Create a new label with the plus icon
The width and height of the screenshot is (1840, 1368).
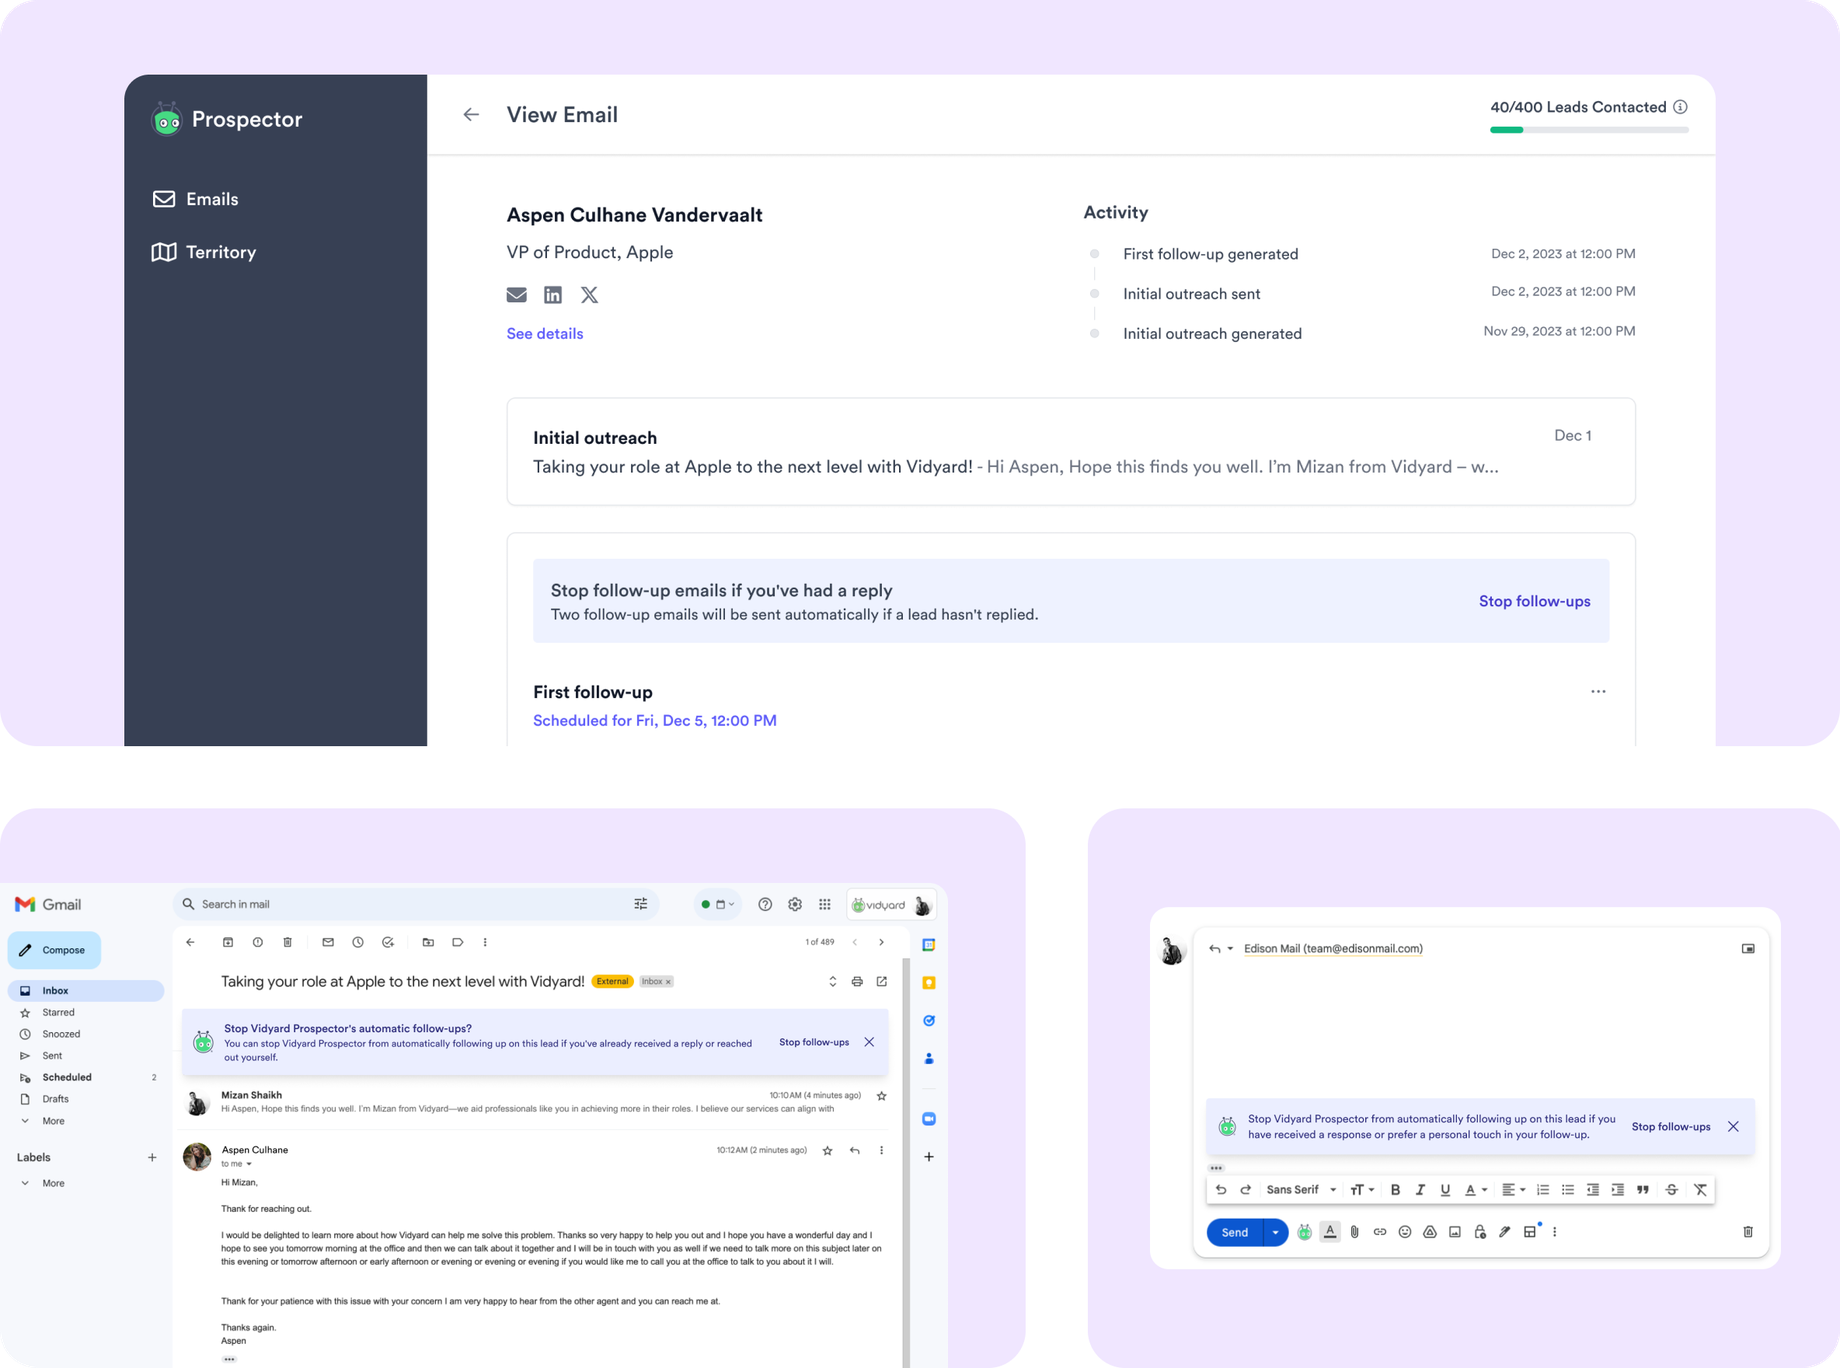152,1157
